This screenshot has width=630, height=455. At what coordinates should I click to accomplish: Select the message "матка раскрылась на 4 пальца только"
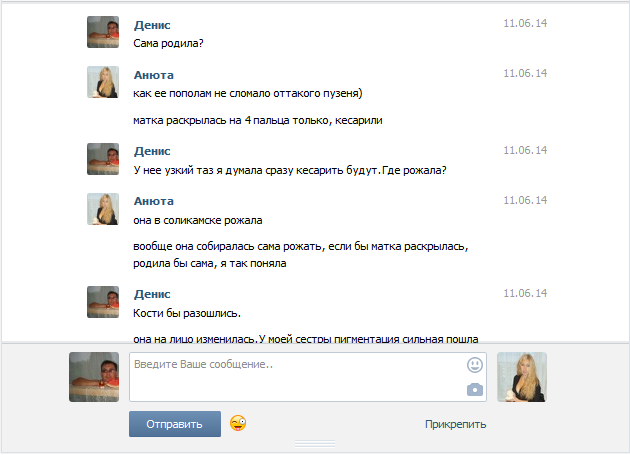(x=258, y=121)
